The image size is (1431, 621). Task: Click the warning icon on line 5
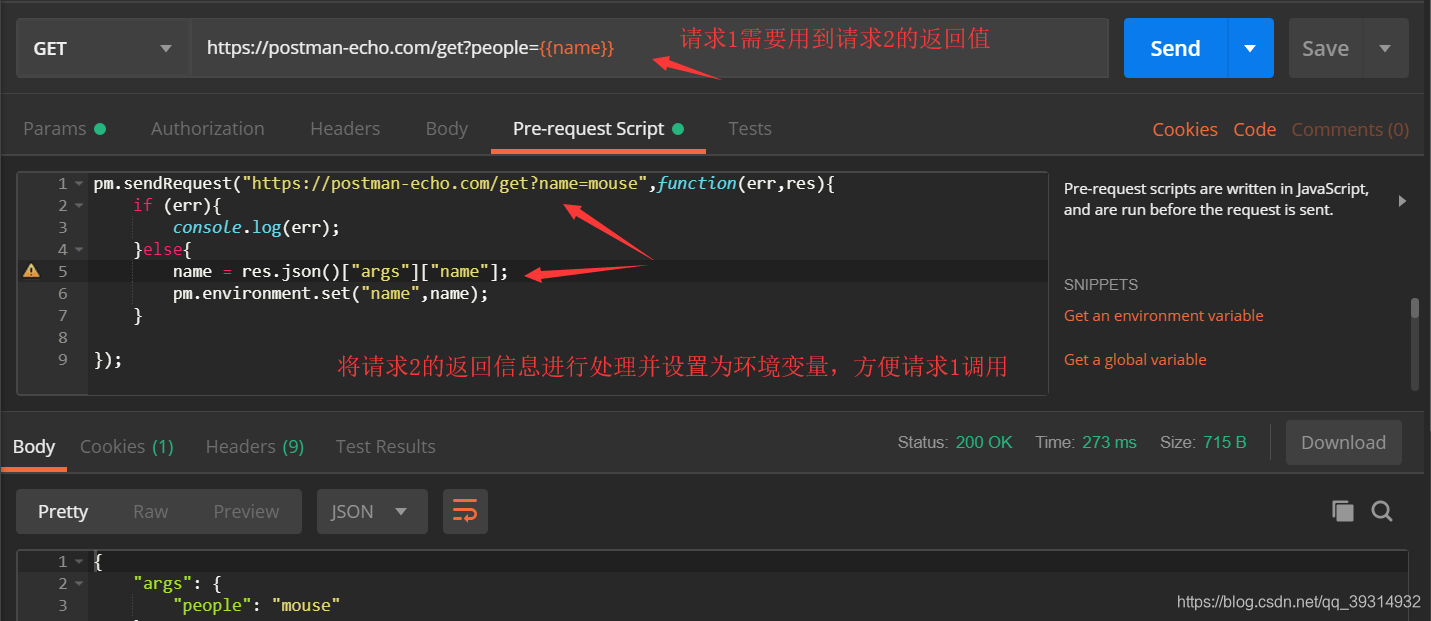click(31, 270)
